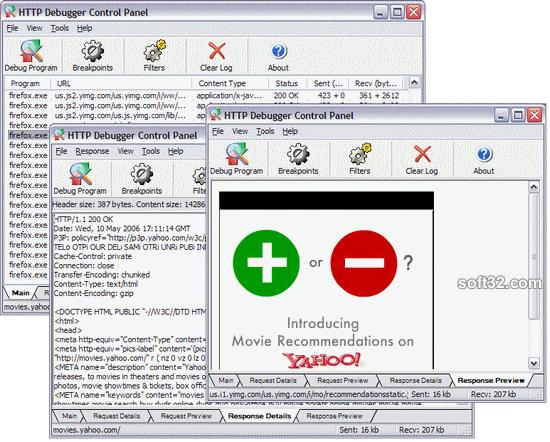Open File menu in the Response Details window

(x=61, y=151)
